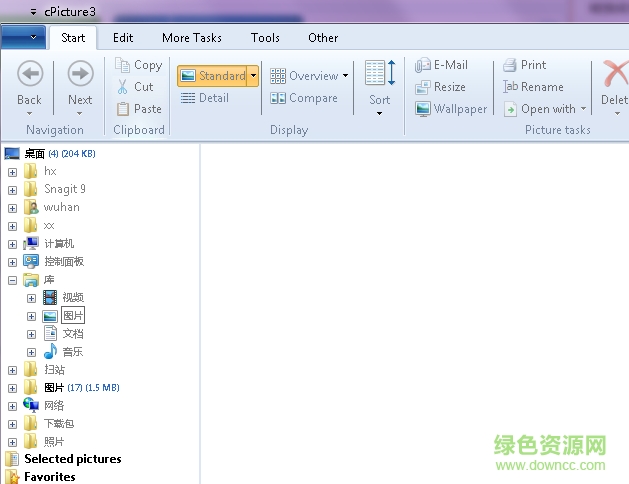Open the Sort options icon

(379, 75)
